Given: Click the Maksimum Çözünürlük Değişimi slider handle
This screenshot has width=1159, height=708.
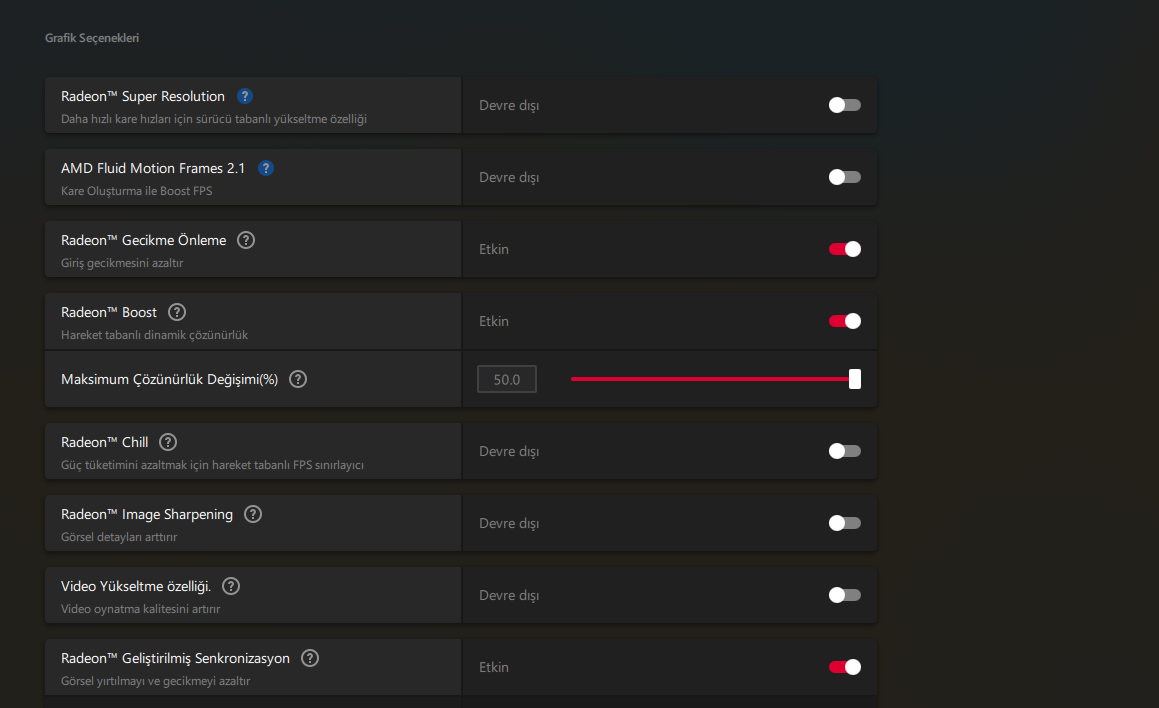Looking at the screenshot, I should tap(855, 379).
